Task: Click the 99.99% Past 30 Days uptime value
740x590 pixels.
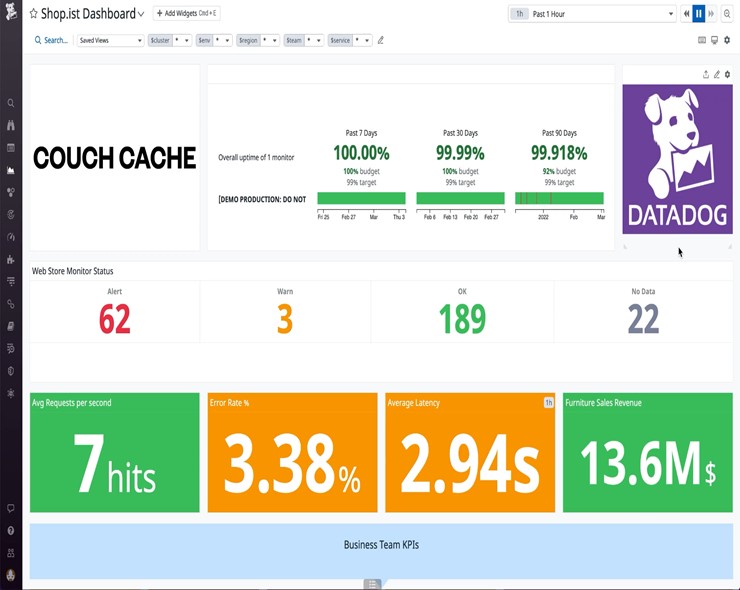Action: [460, 153]
